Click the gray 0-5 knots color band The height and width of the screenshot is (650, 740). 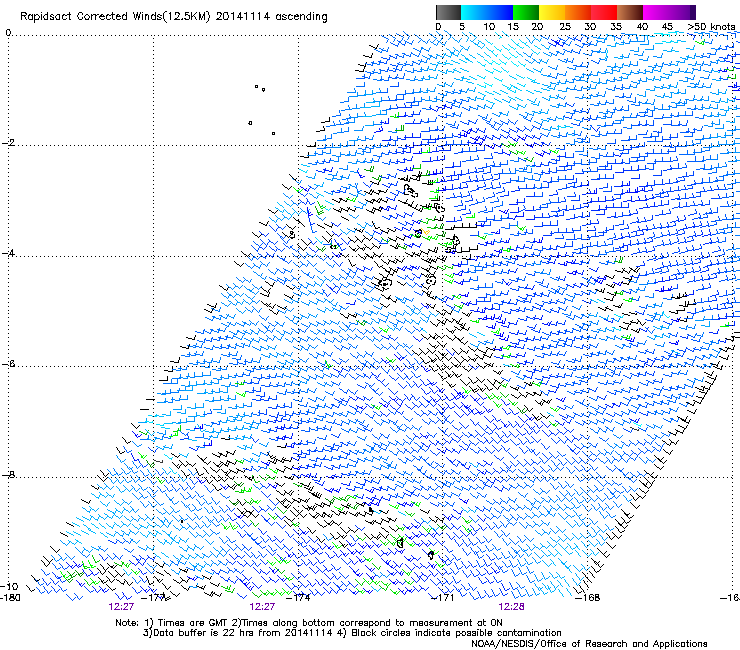pyautogui.click(x=448, y=12)
